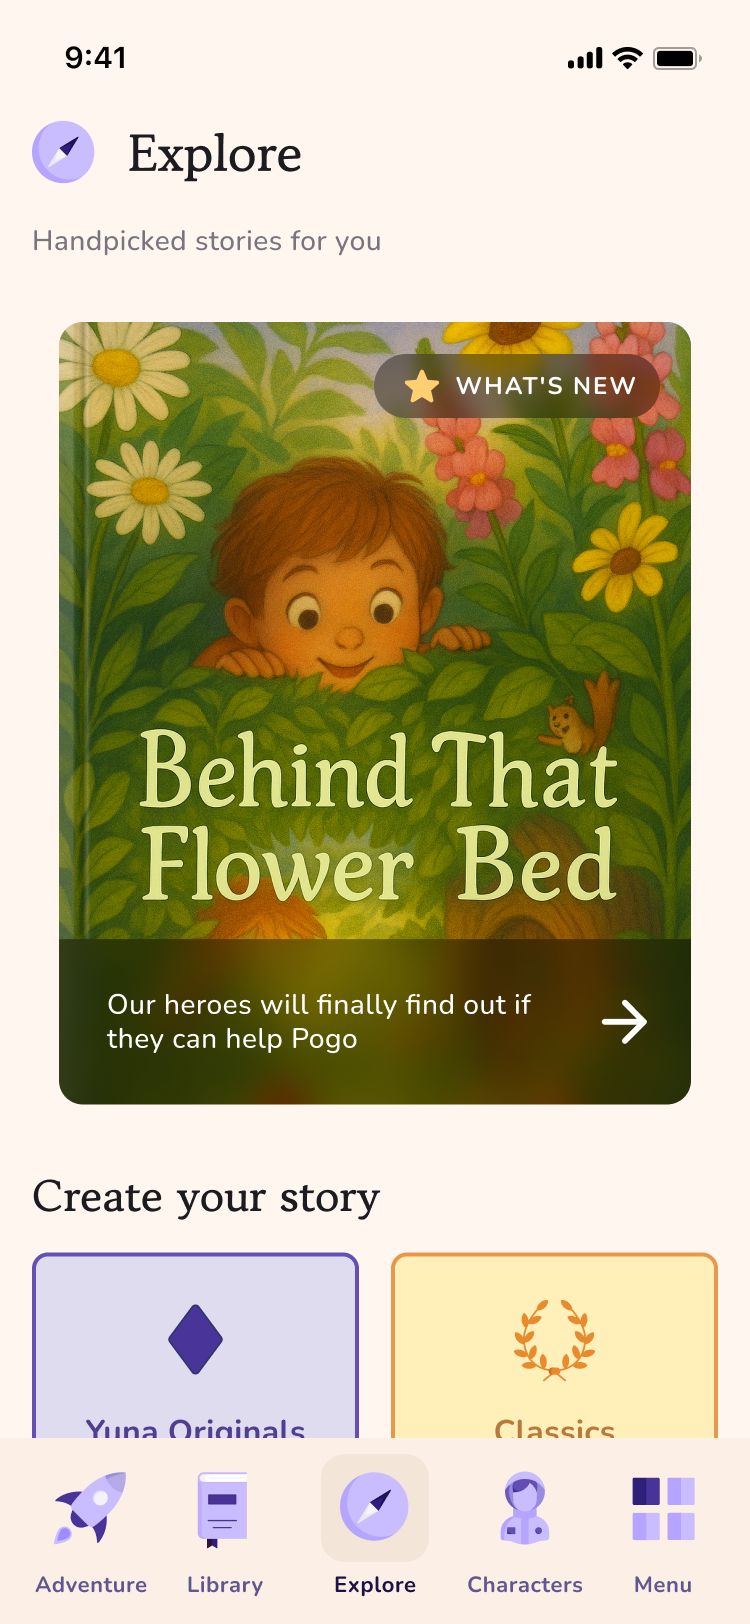Viewport: 750px width, 1624px height.
Task: Switch to the Menu tab label
Action: pyautogui.click(x=663, y=1584)
